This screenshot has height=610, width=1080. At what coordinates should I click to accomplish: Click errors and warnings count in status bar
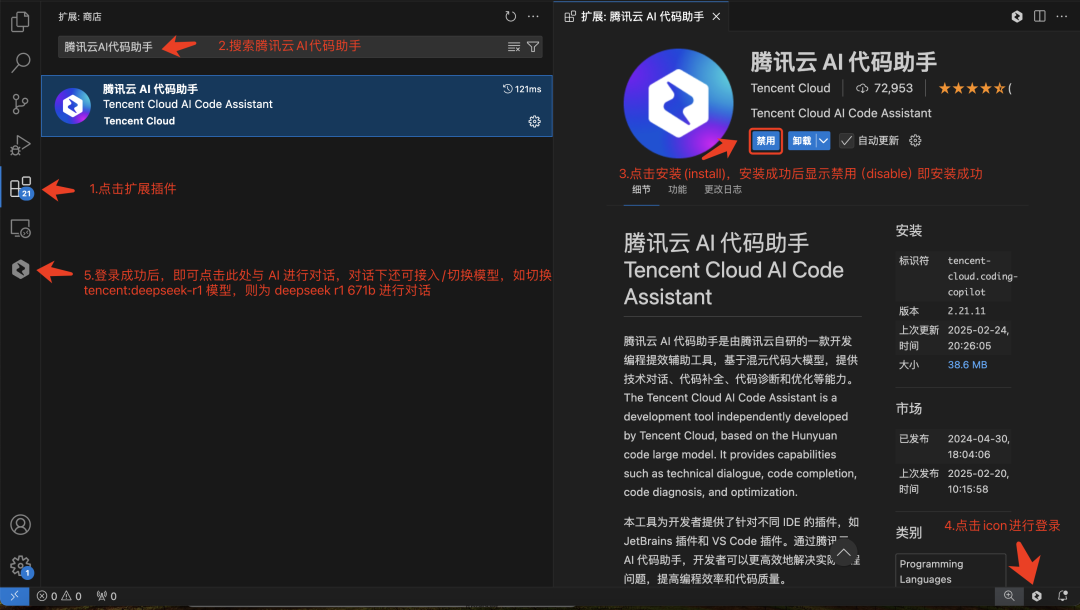(59, 596)
